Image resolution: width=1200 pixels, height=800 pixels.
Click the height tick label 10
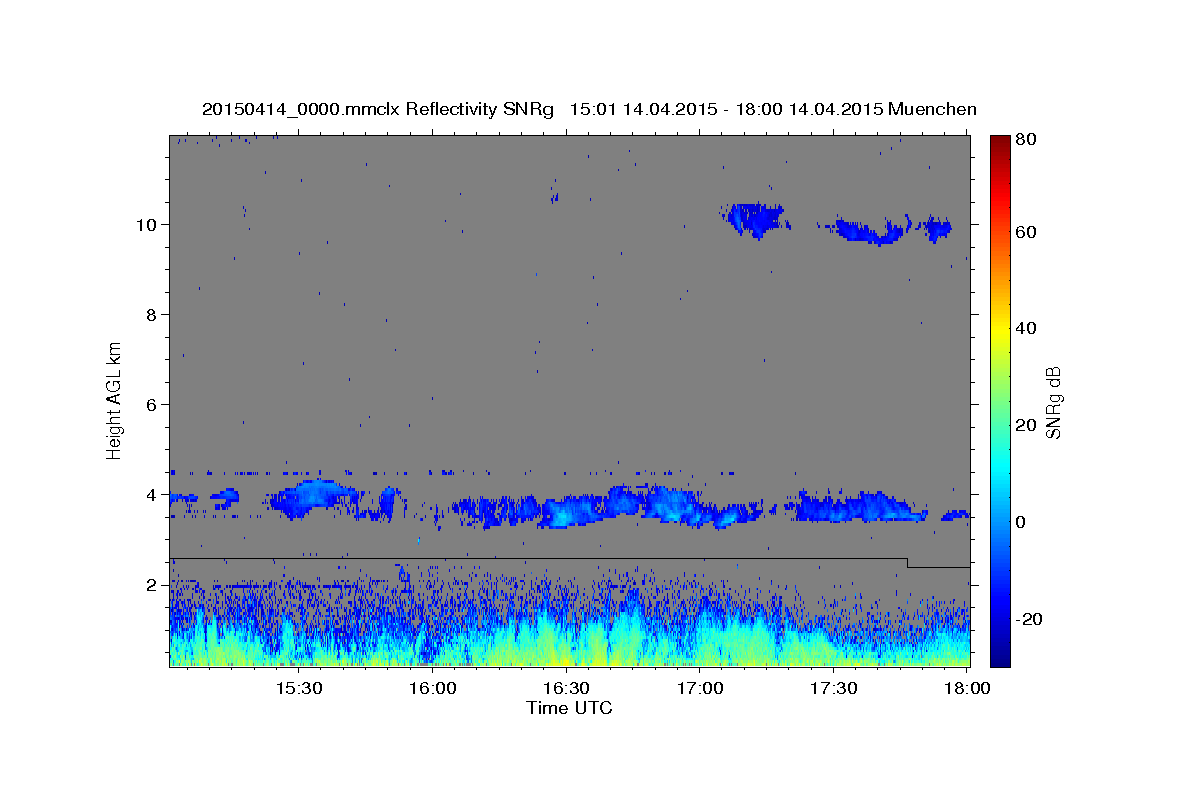coord(149,224)
